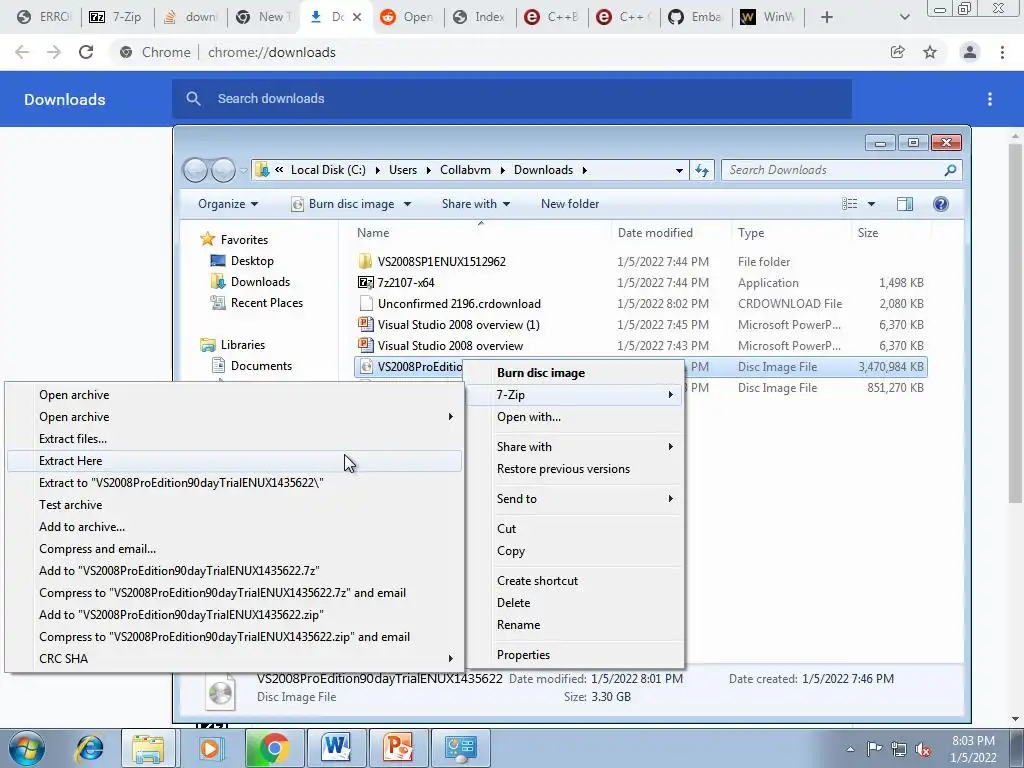1024x768 pixels.
Task: Open the Chrome profile avatar icon
Action: 970,52
